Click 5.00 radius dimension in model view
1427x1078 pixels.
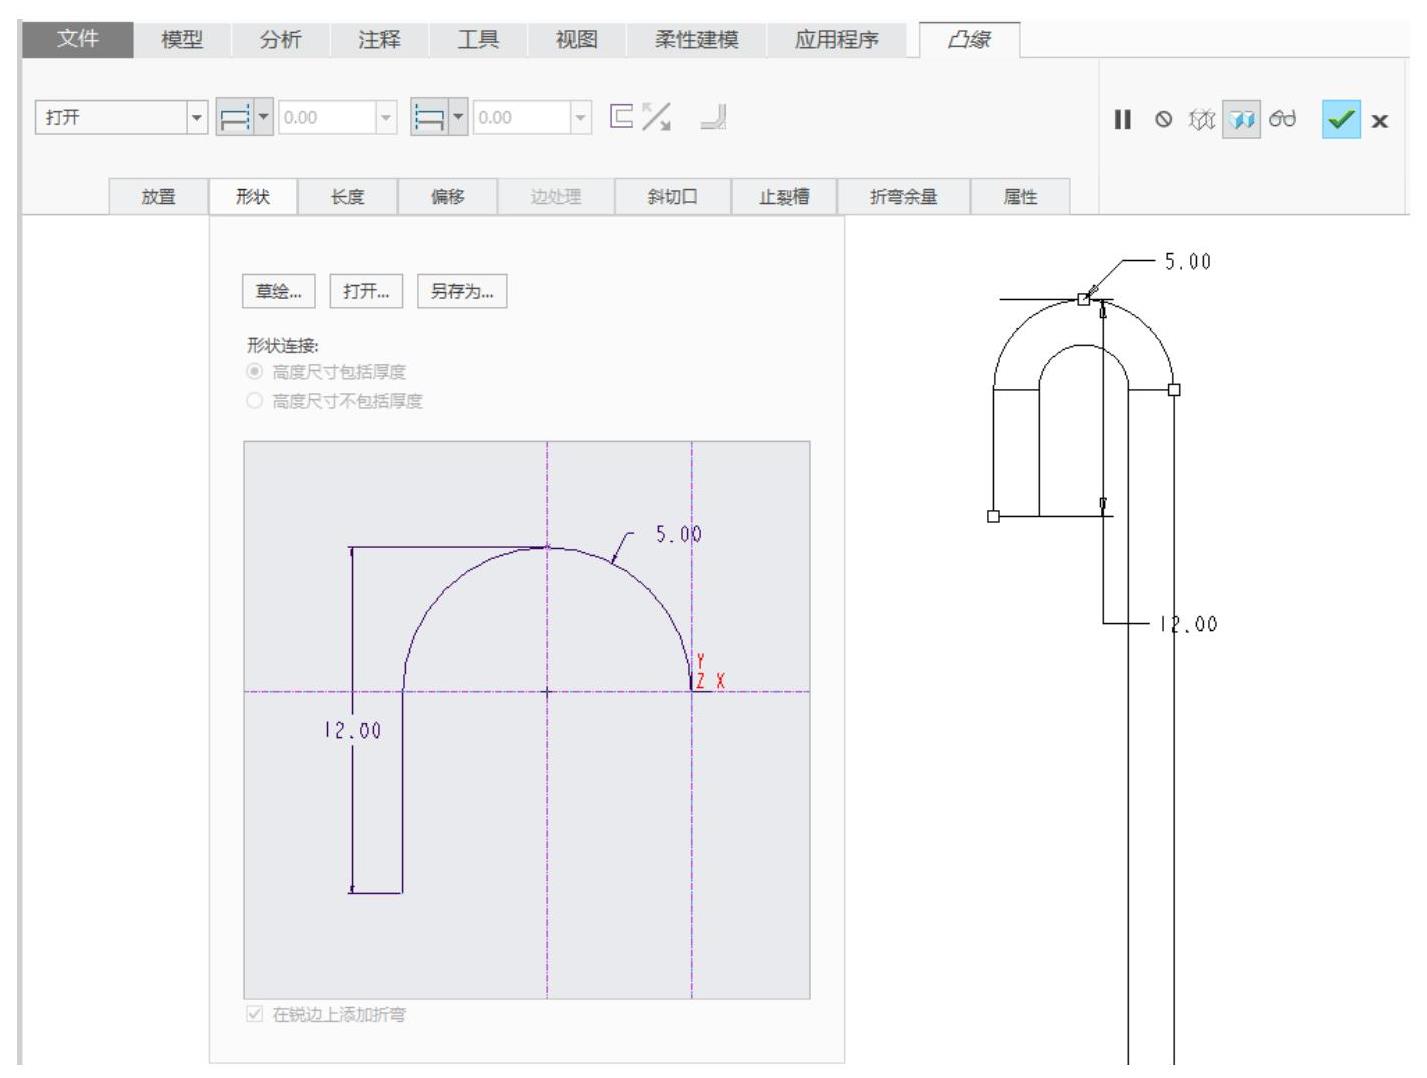1188,262
